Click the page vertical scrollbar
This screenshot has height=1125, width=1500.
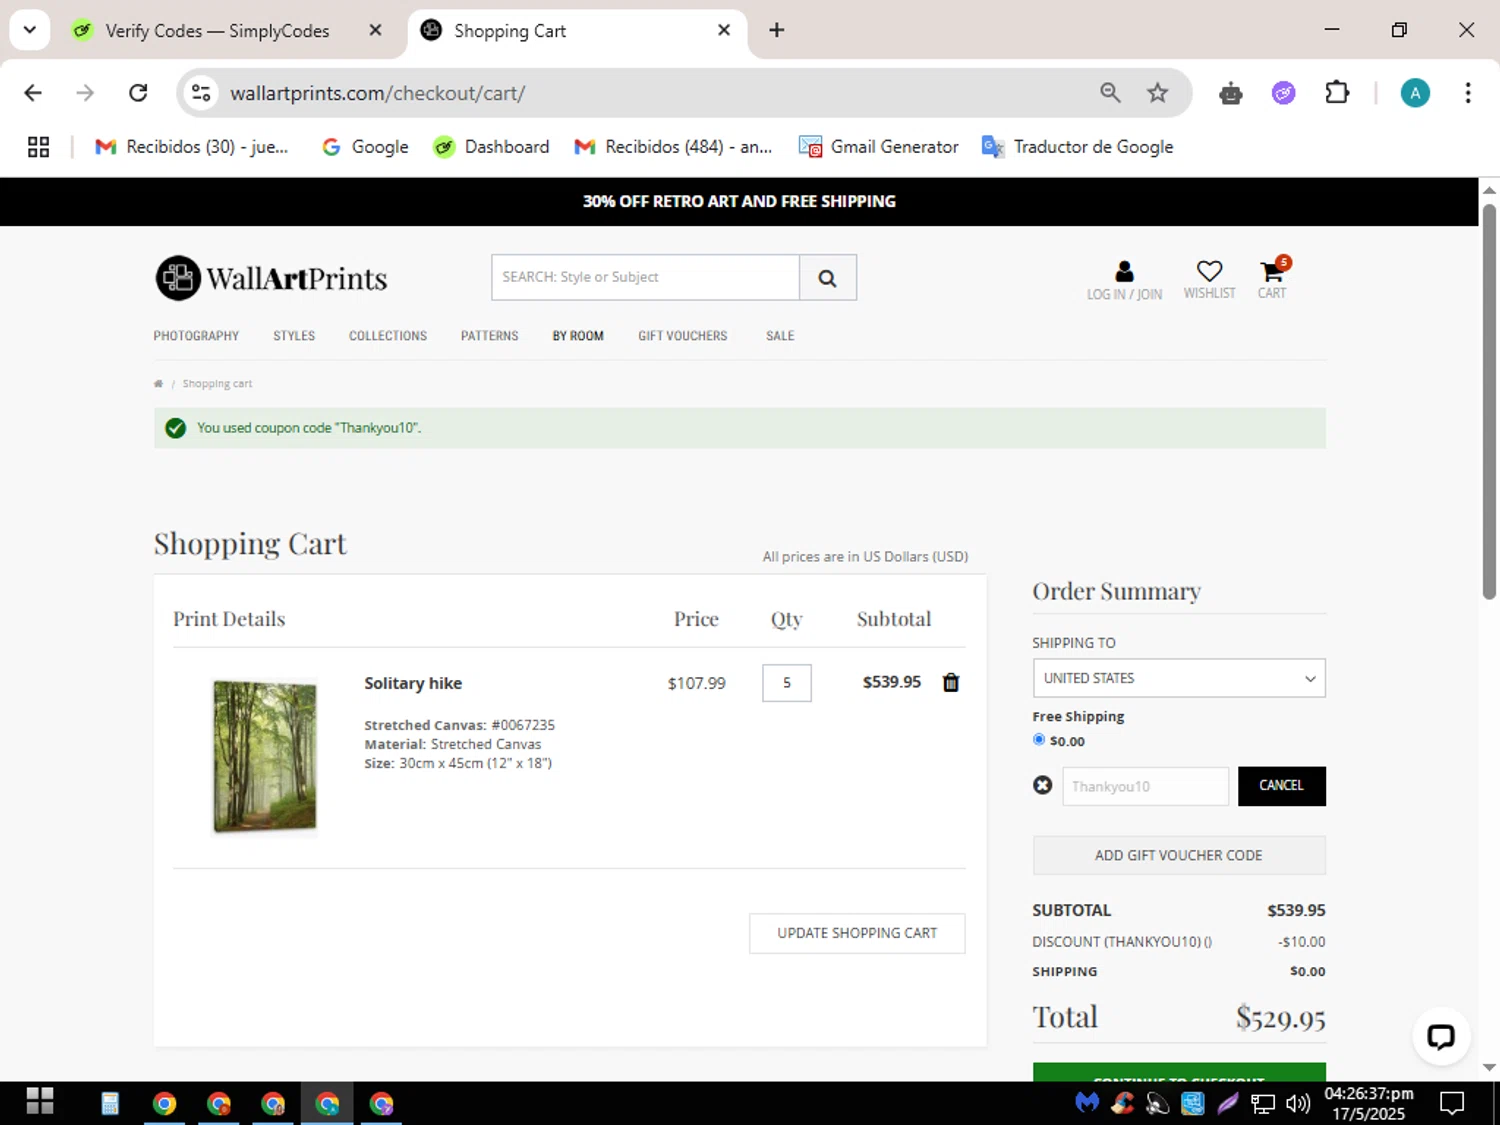[1489, 400]
